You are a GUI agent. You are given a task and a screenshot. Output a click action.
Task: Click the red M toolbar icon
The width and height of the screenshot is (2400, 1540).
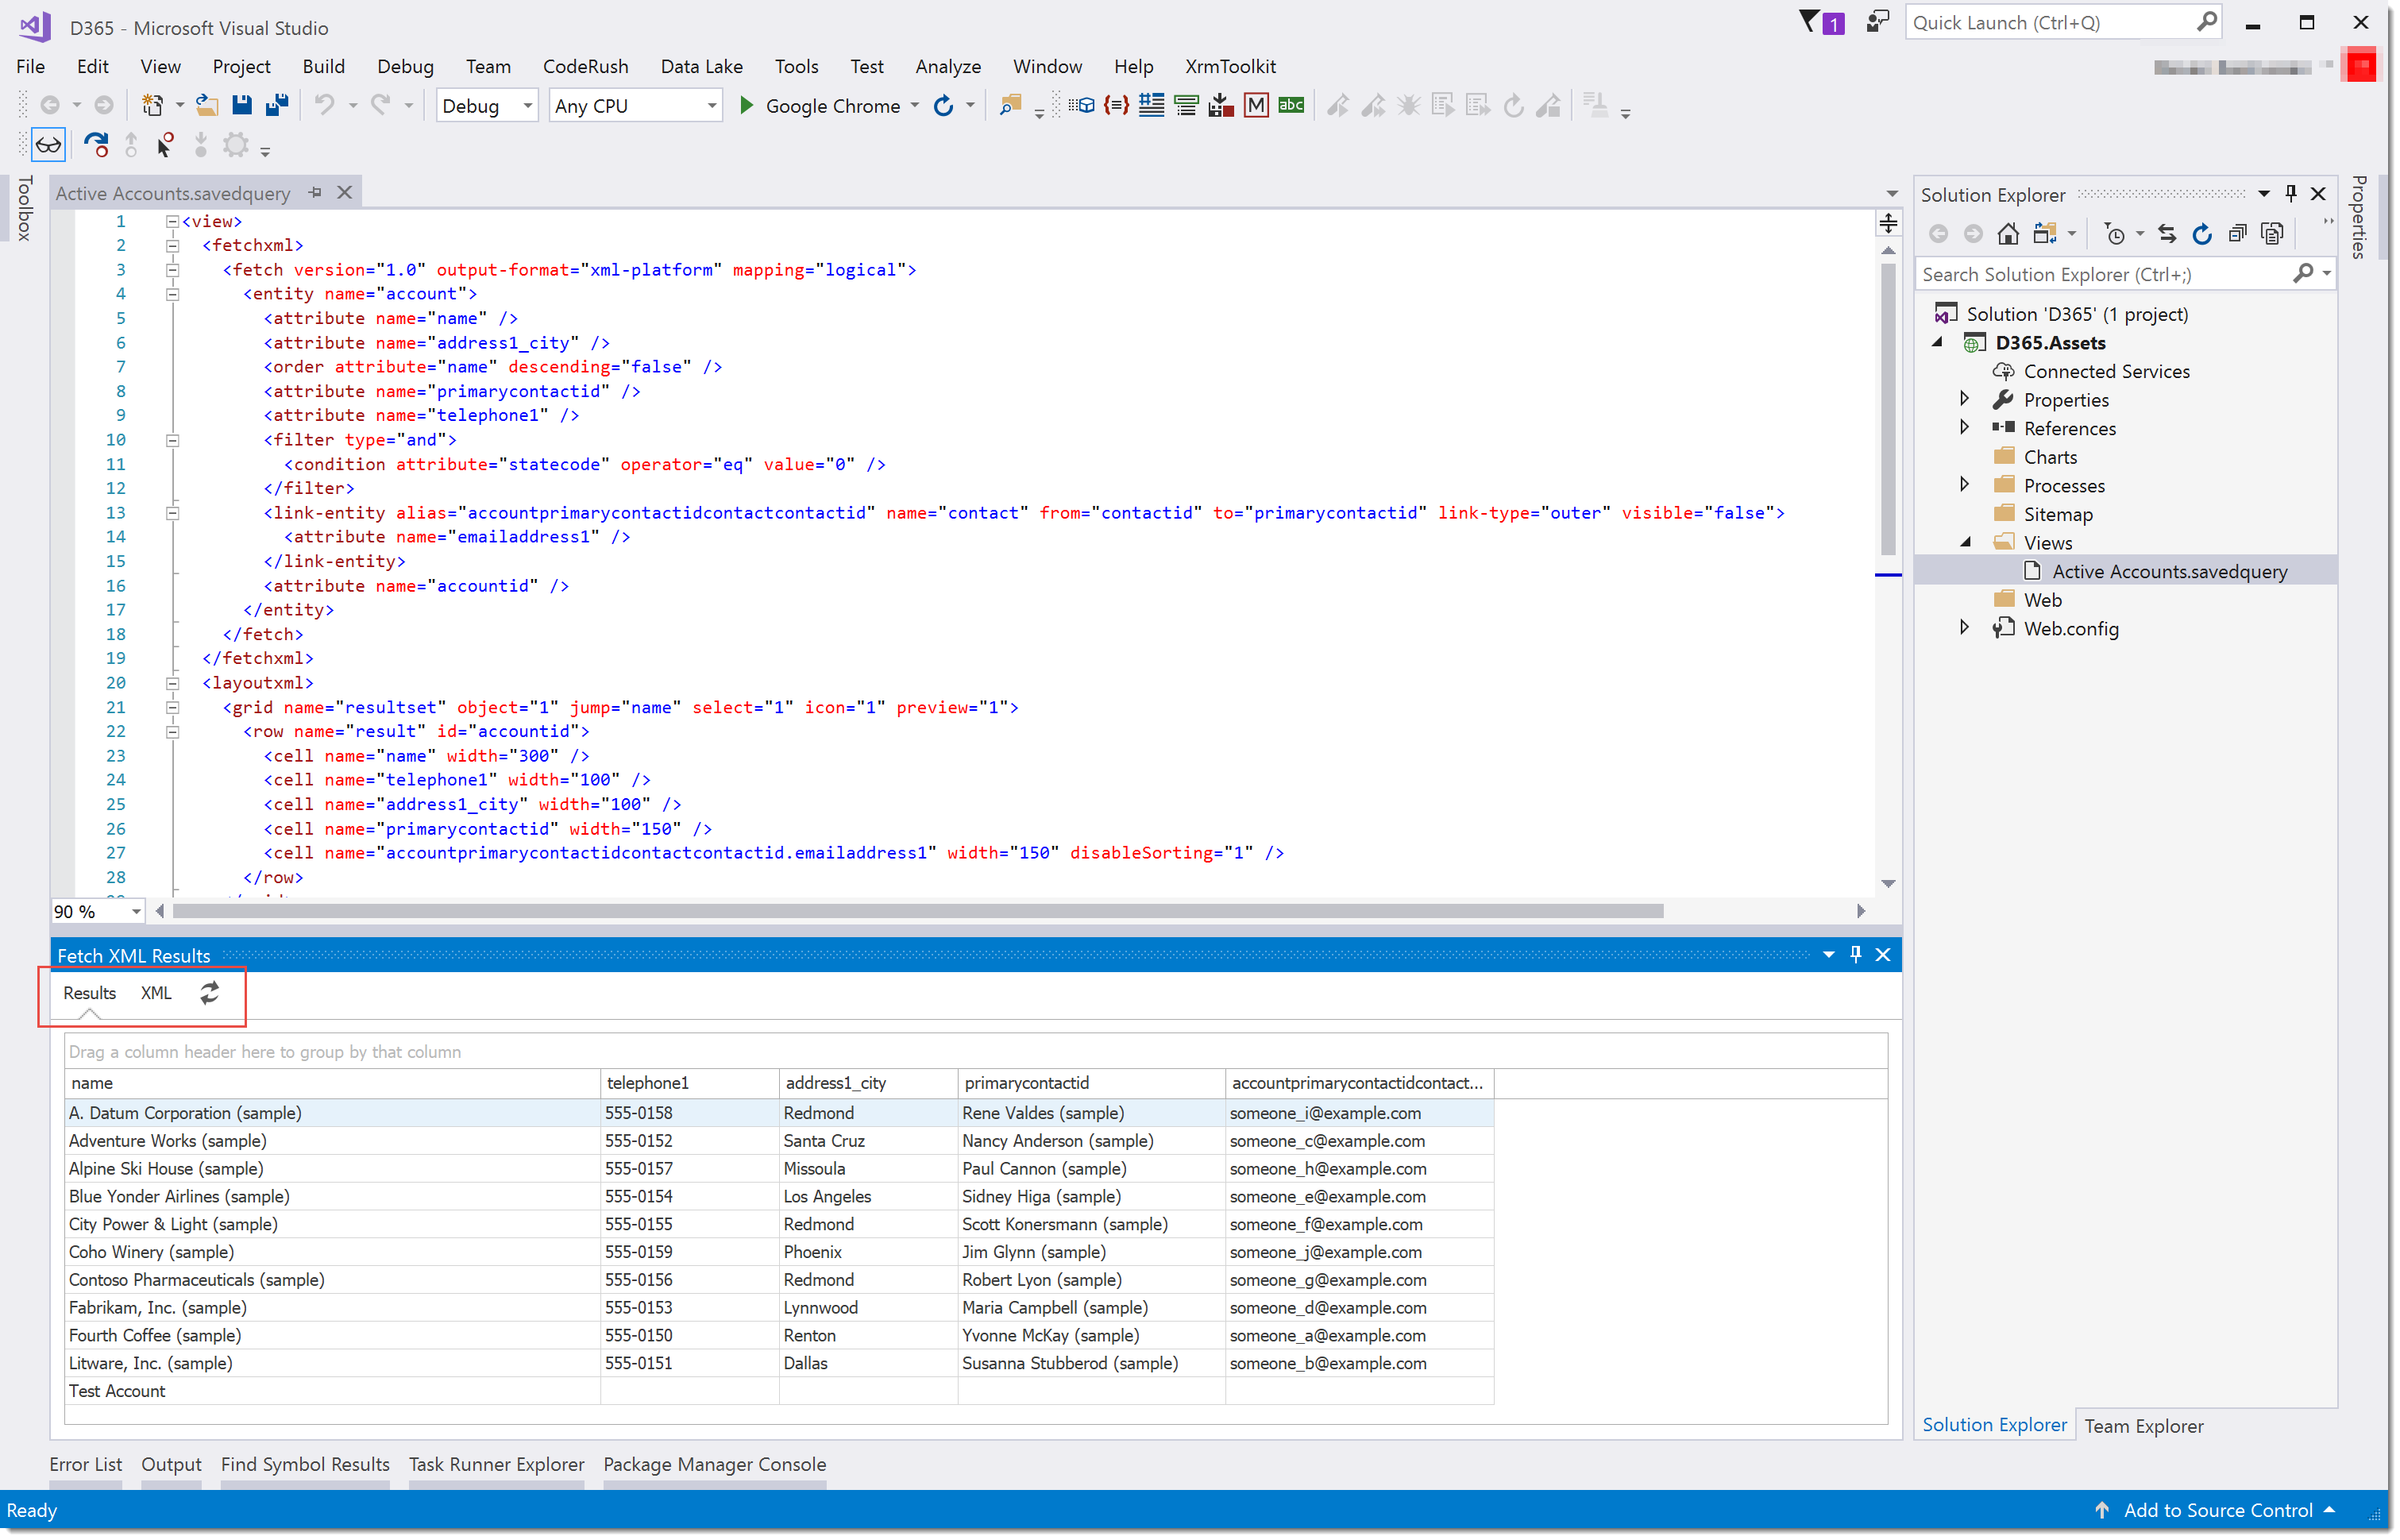(1256, 105)
